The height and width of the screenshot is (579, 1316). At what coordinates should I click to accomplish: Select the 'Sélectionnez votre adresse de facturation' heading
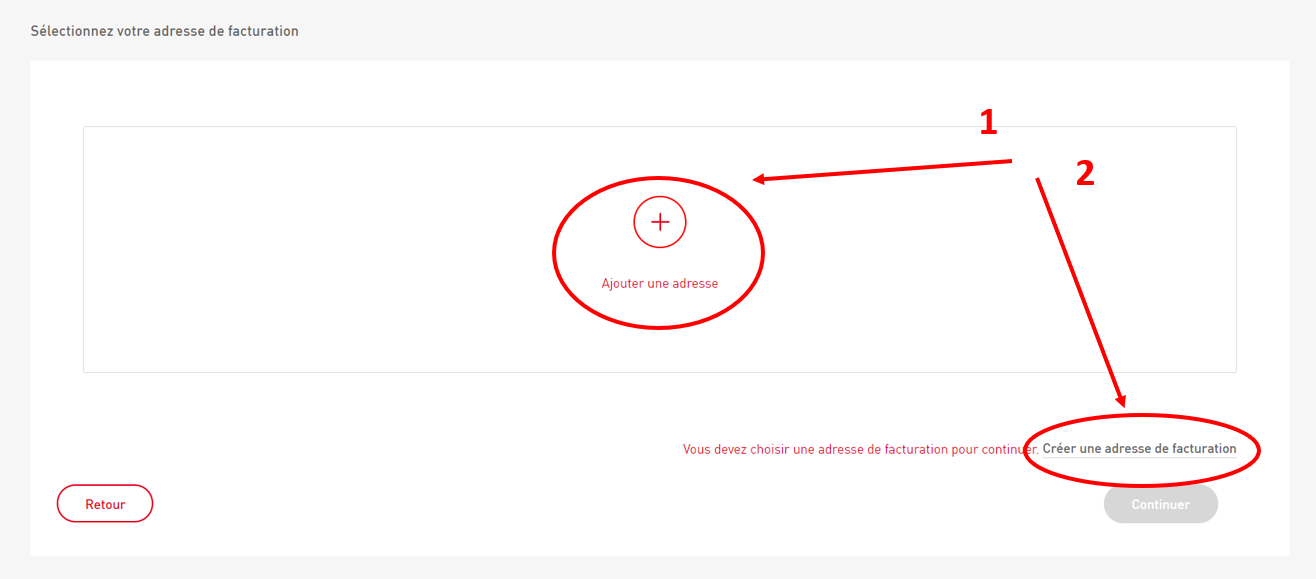[x=165, y=31]
